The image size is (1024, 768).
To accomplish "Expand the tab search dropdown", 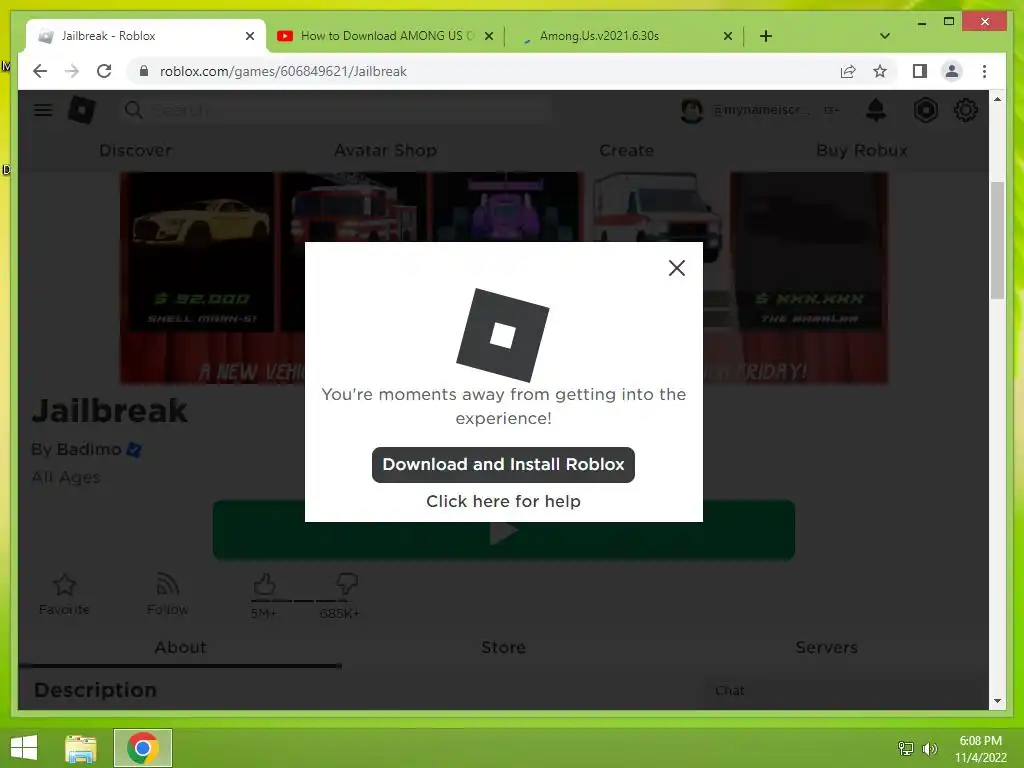I will pos(884,36).
